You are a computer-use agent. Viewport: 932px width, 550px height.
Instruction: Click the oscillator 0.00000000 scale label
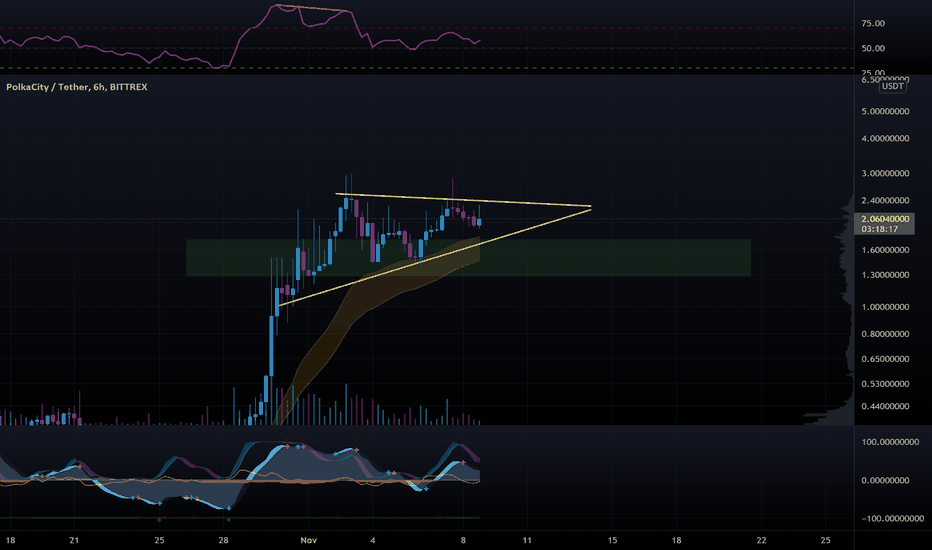coord(885,480)
